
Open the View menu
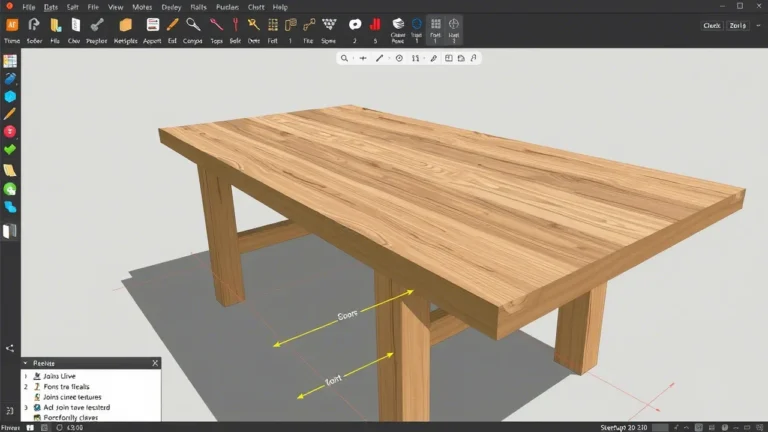(x=116, y=7)
